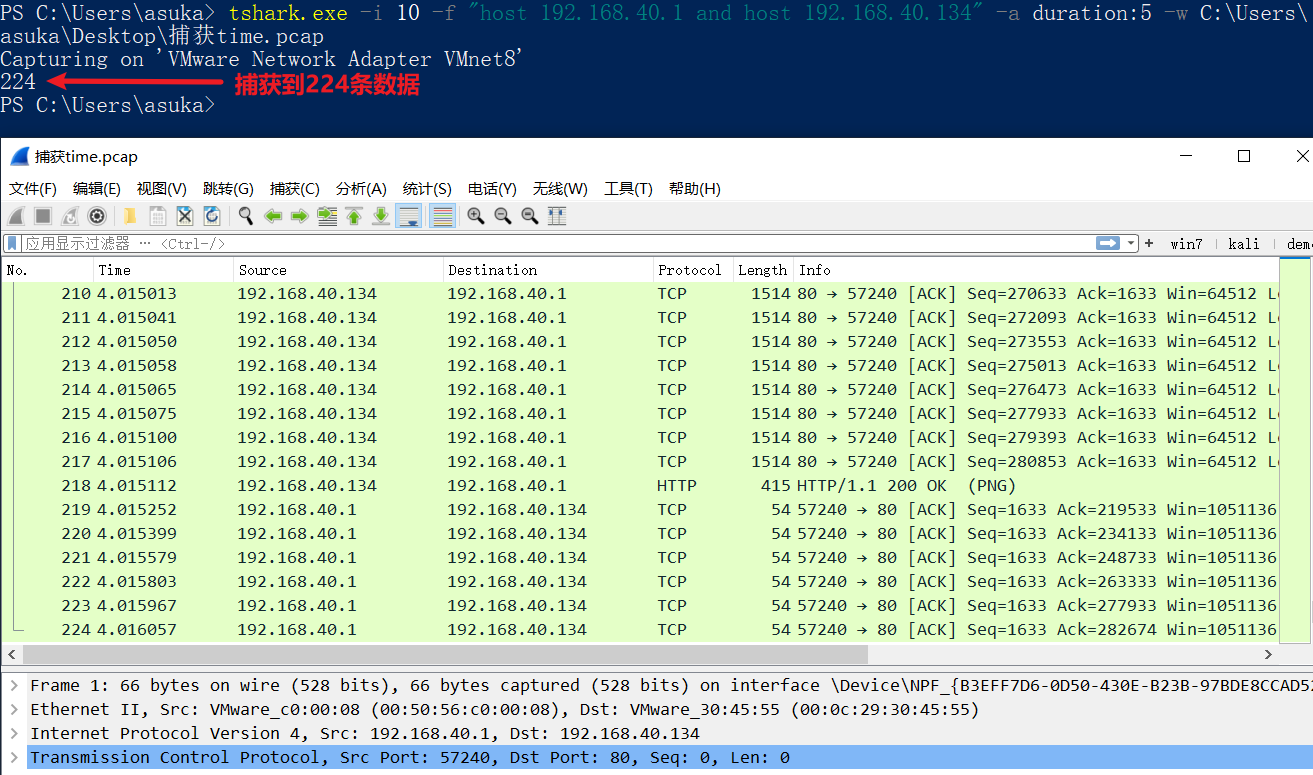Click Resize columns to content icon

coord(557,216)
